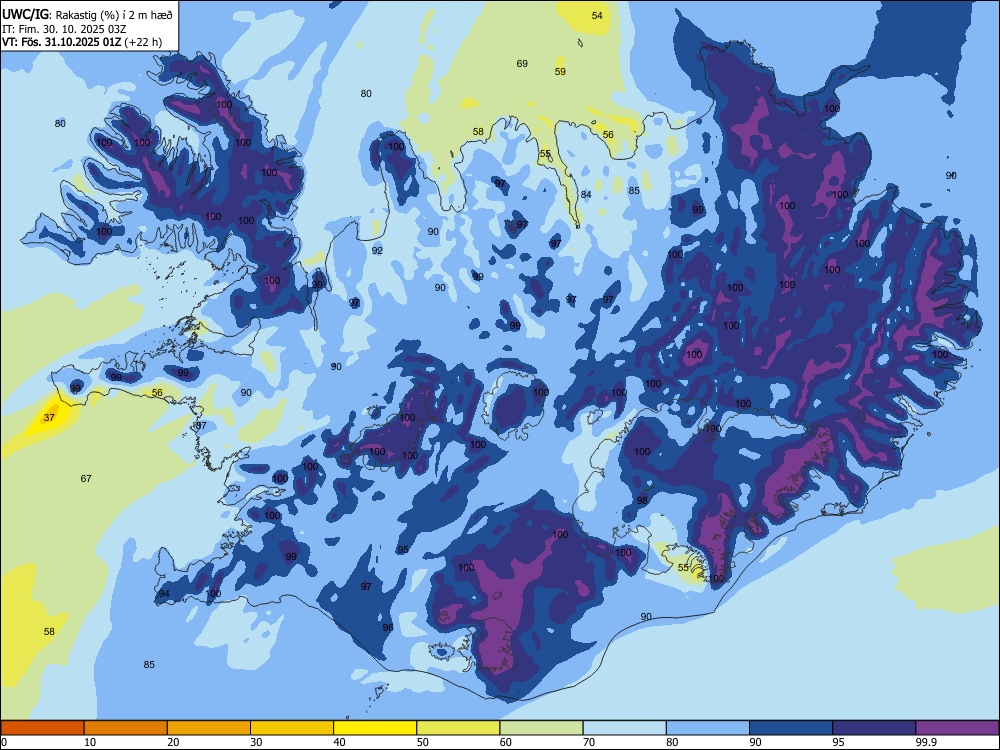
Task: Click the title text 'Rakastig (%) í 2 m hæð'
Action: [x=114, y=15]
